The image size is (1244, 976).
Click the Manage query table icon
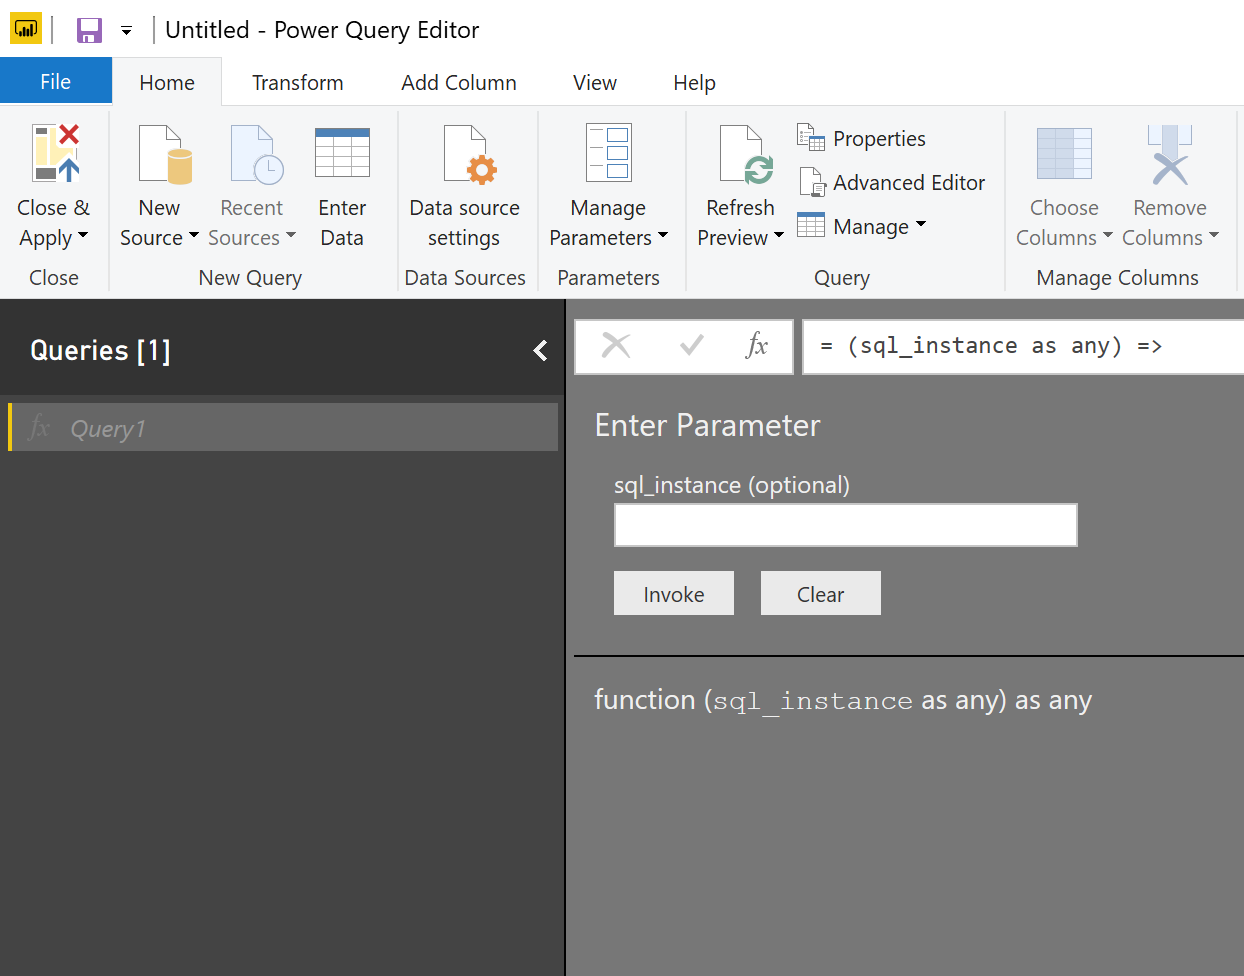click(x=811, y=225)
